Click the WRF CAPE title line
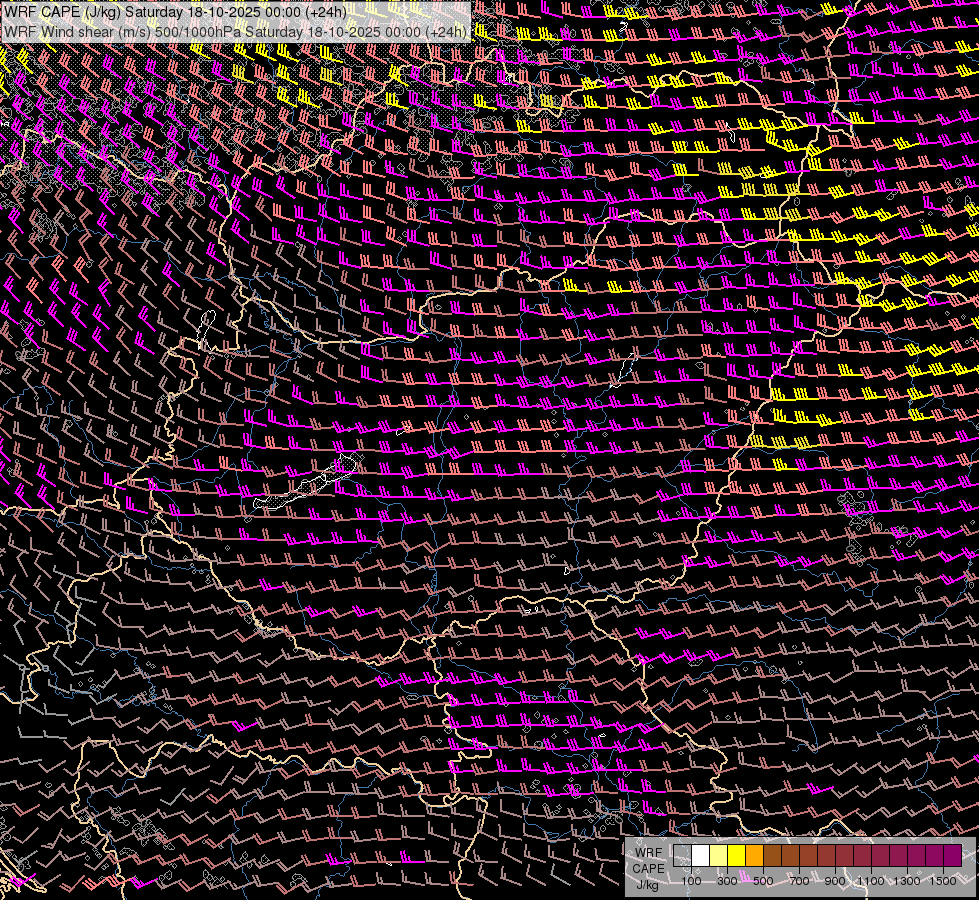 coord(175,12)
